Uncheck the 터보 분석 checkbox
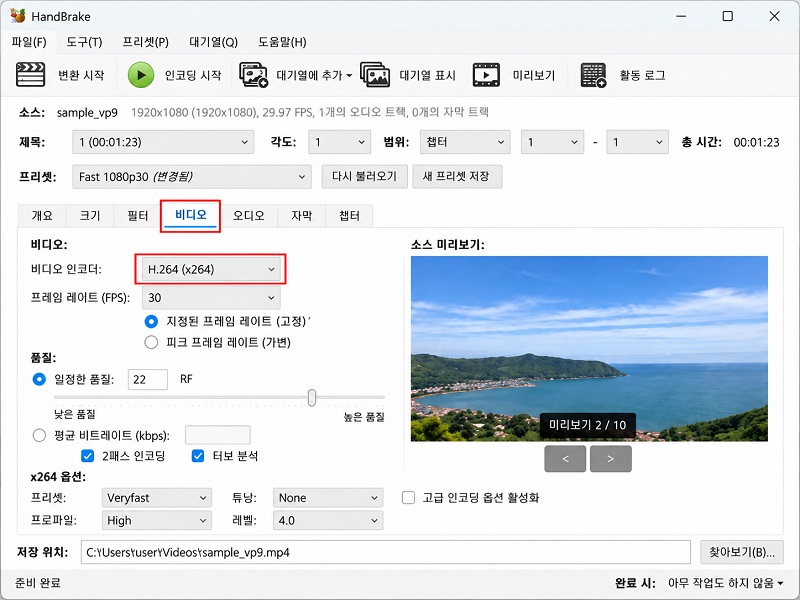800x600 pixels. point(198,456)
